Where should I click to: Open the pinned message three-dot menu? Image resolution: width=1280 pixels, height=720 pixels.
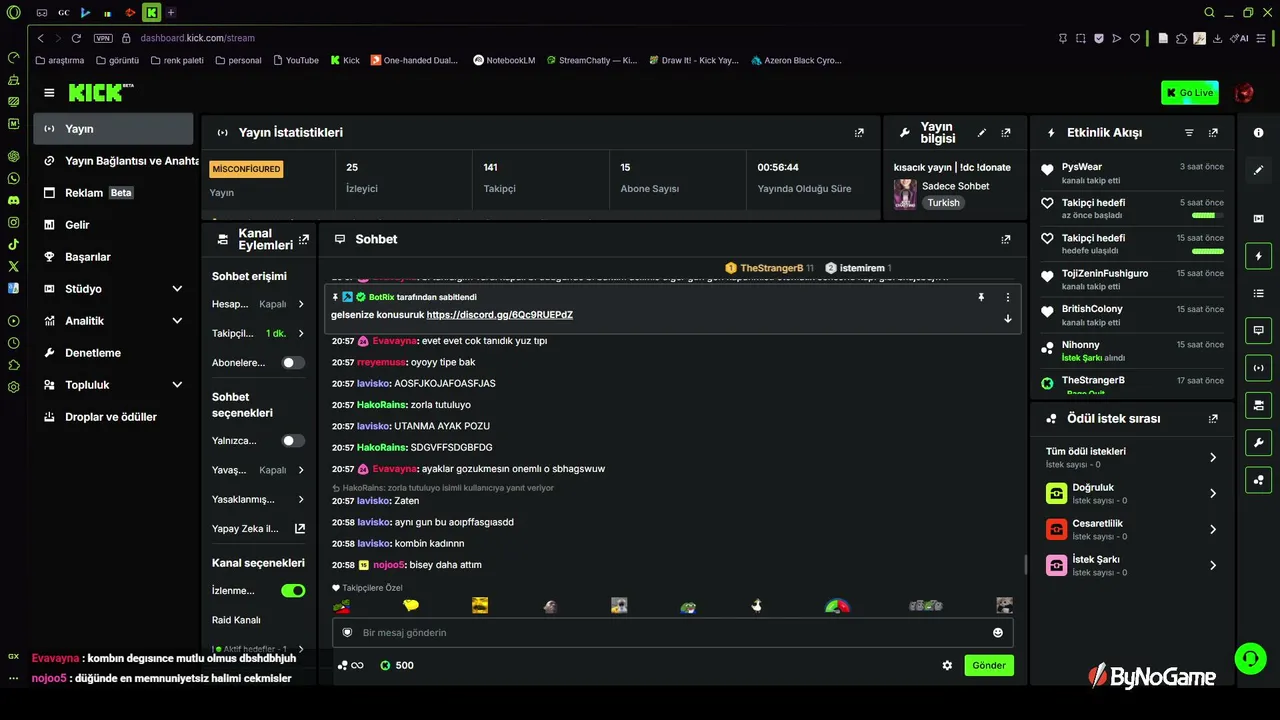click(1007, 297)
